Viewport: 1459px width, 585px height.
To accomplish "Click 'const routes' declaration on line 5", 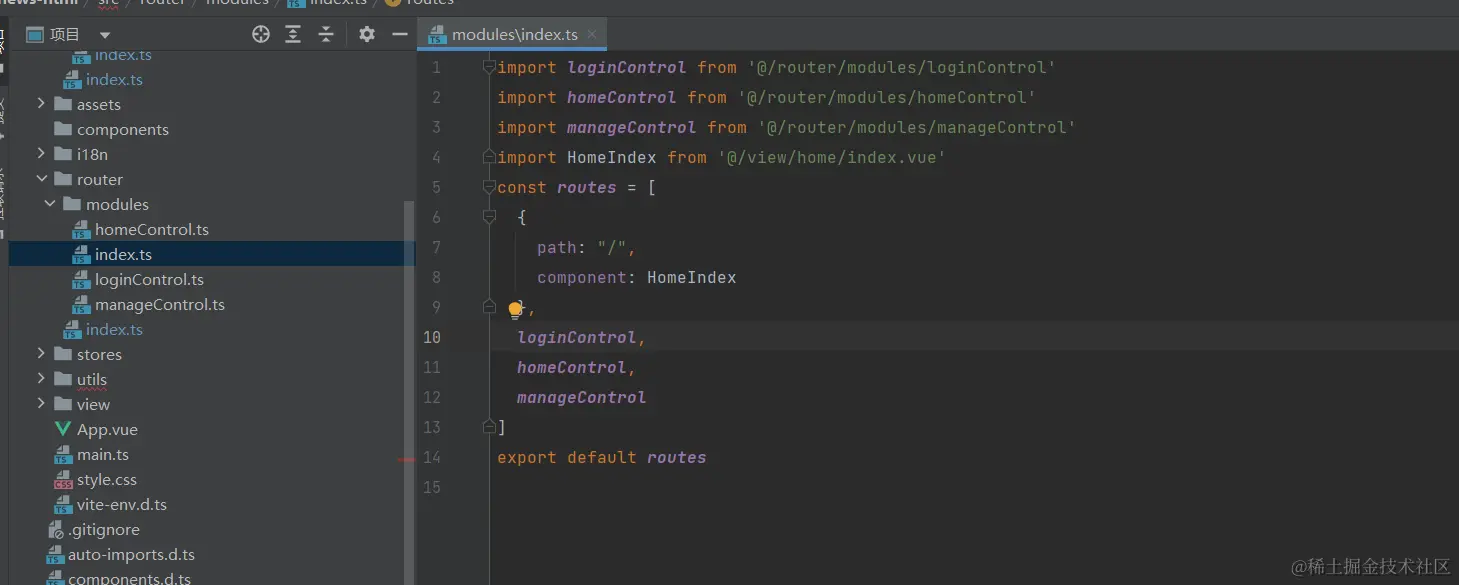I will [x=556, y=187].
